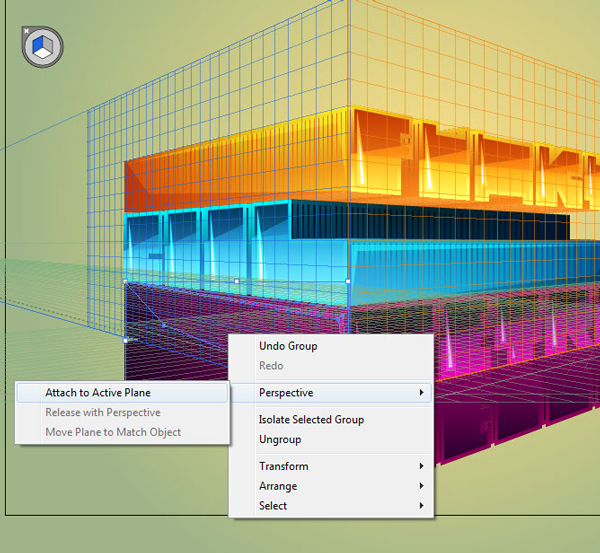Click Release with Perspective entry
Image resolution: width=600 pixels, height=553 pixels.
coord(122,413)
